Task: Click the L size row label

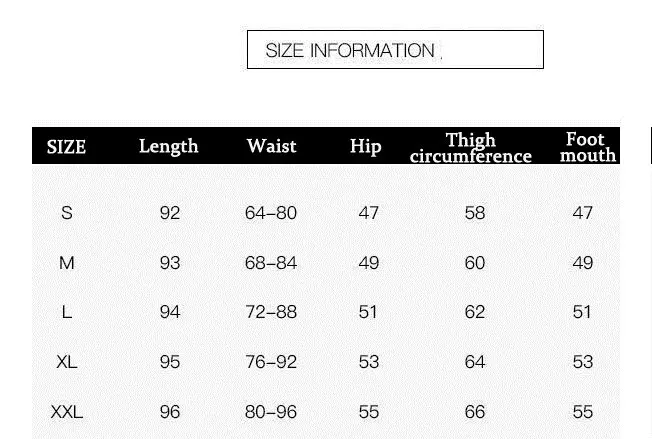Action: pyautogui.click(x=67, y=312)
